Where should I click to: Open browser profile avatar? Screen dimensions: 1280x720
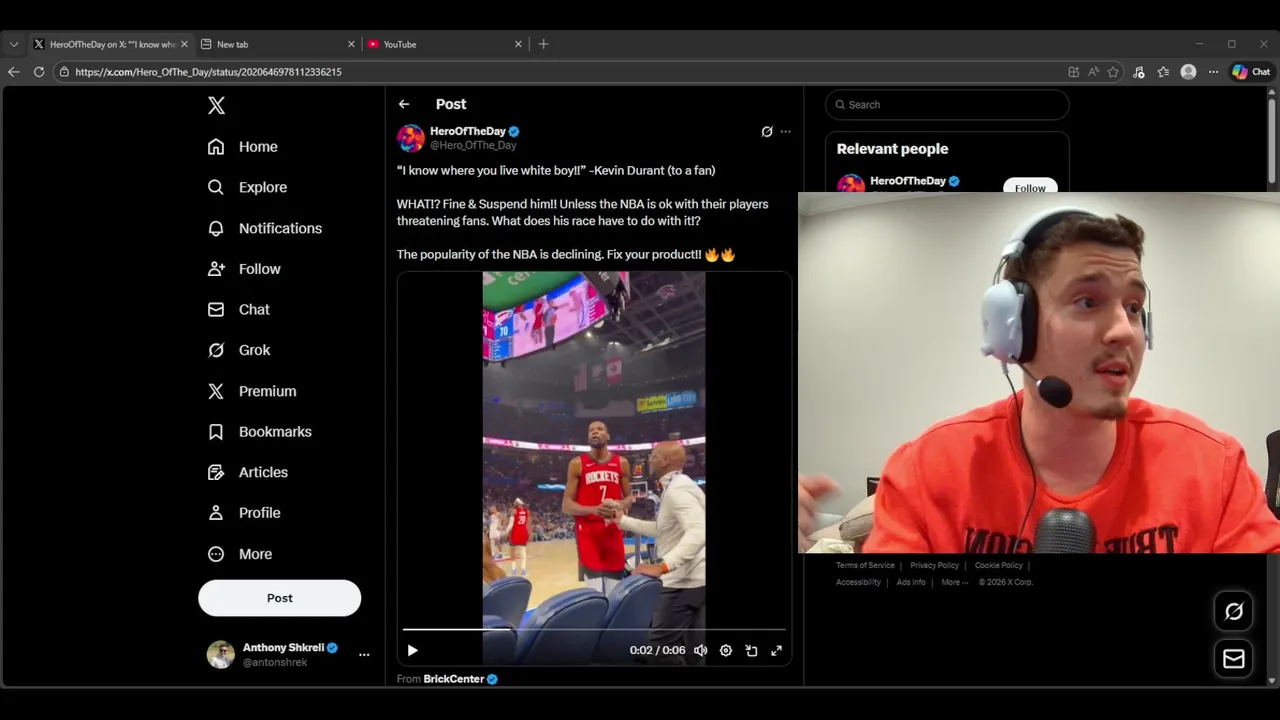pos(1188,72)
